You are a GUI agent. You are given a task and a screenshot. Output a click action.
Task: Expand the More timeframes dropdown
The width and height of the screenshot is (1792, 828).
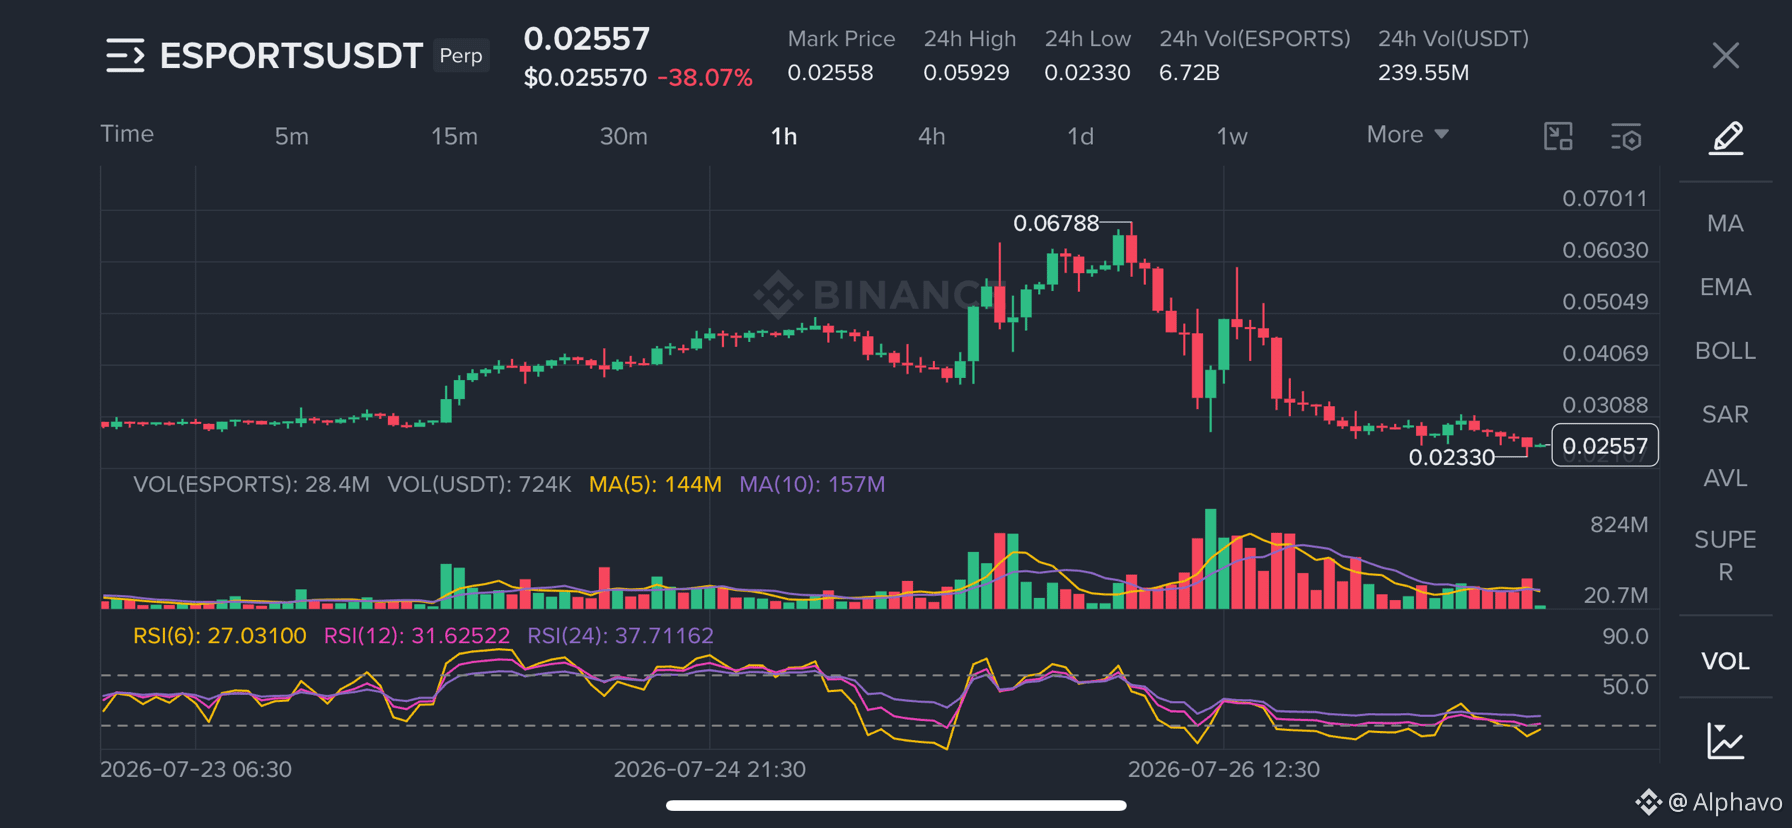[x=1407, y=134]
